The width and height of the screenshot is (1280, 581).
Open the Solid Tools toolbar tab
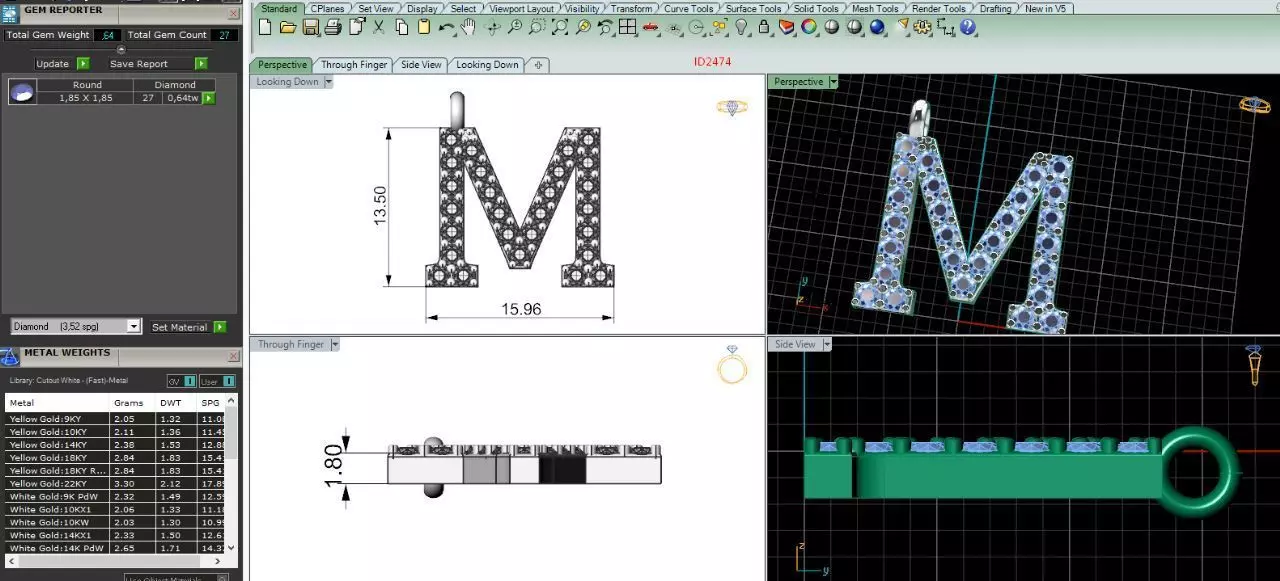click(x=816, y=9)
